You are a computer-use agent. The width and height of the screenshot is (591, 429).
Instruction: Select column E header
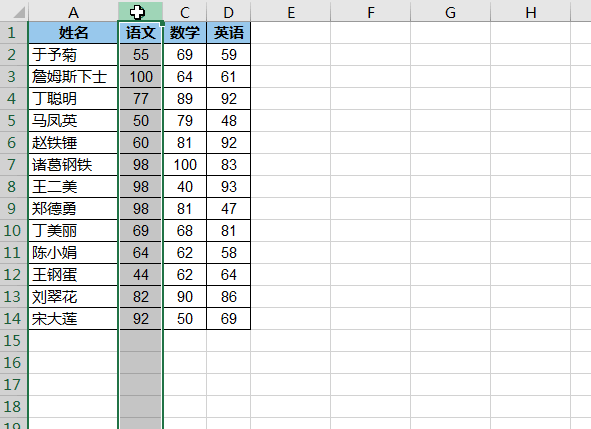(291, 11)
